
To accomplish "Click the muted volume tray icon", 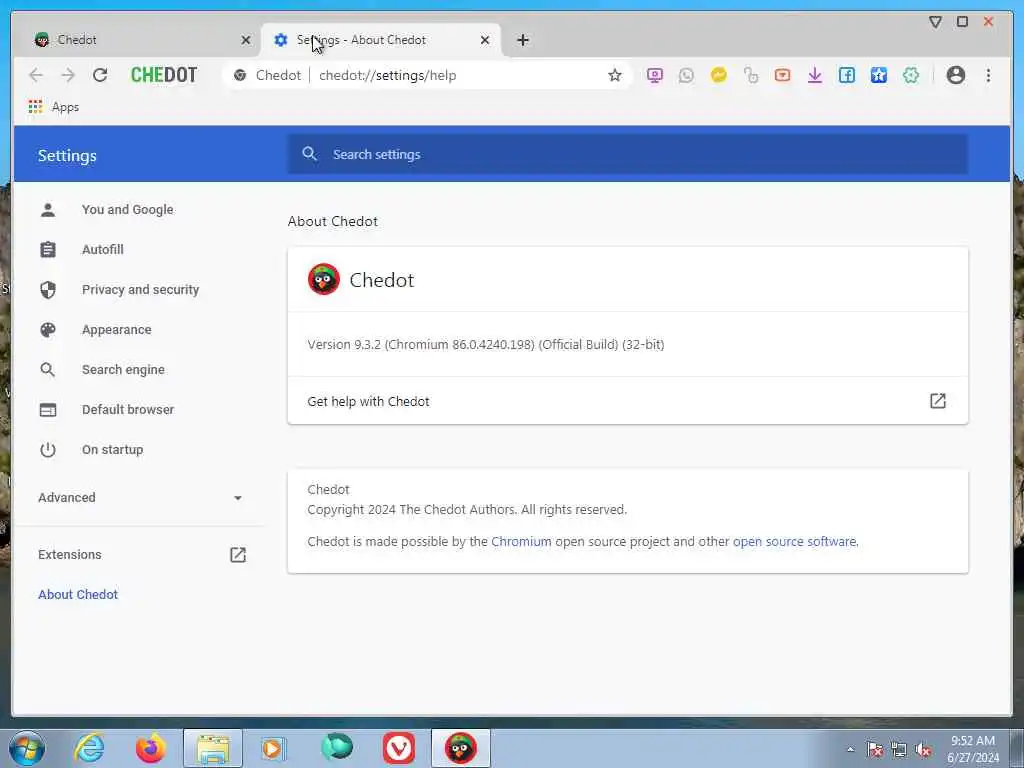I will [x=923, y=750].
